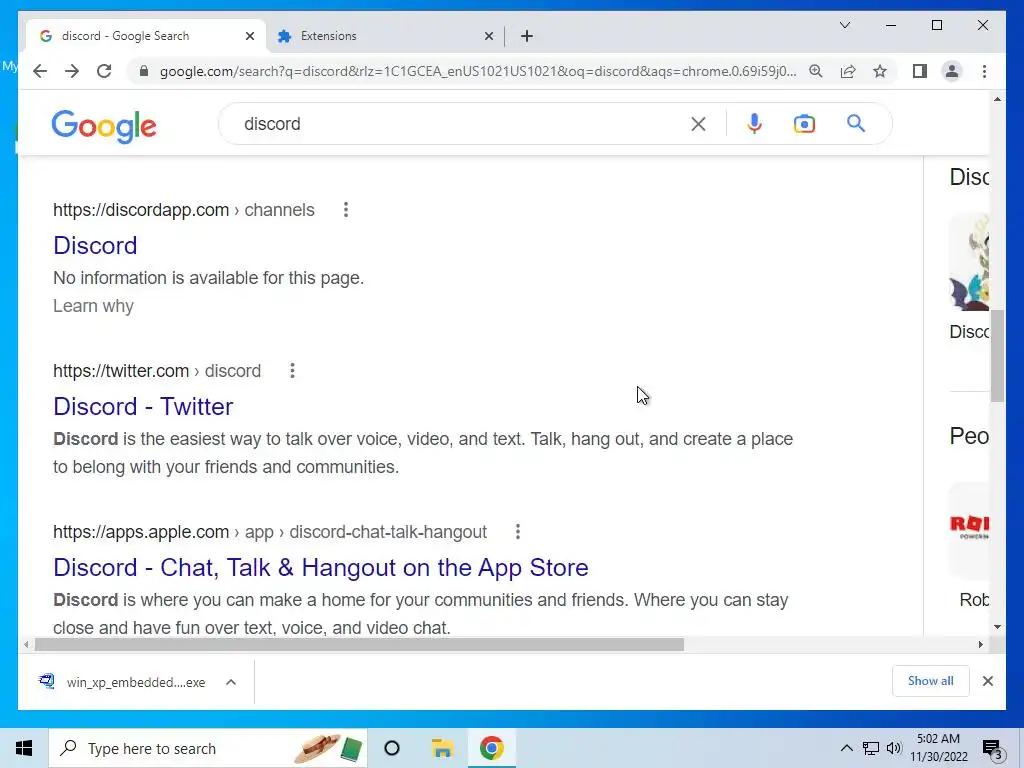Open the zoom magnifier in address bar
This screenshot has width=1024, height=768.
point(816,71)
